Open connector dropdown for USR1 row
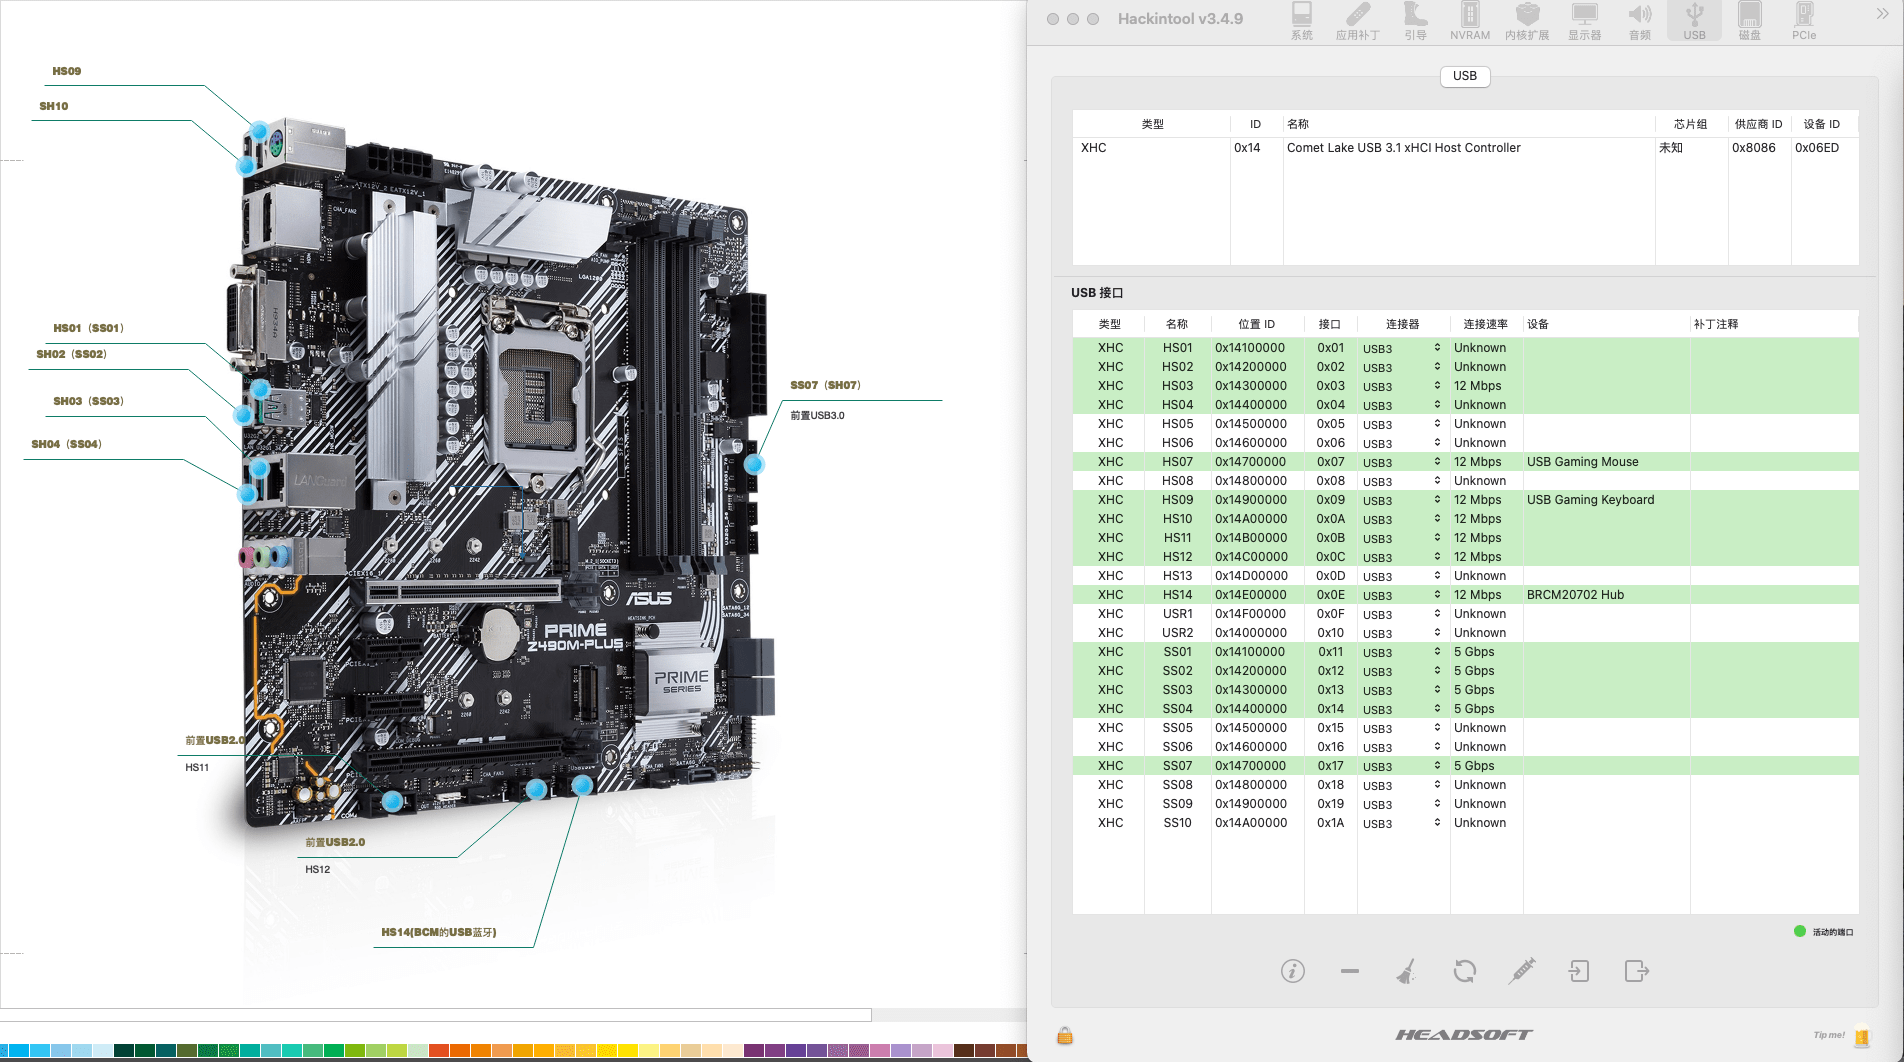This screenshot has width=1904, height=1062. (1402, 614)
